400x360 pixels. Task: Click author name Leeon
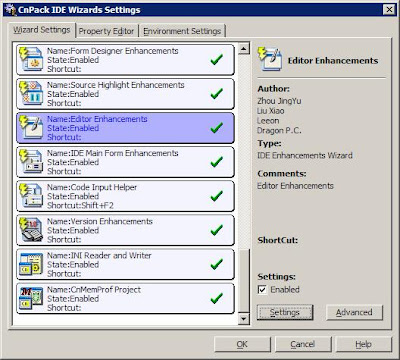pos(268,121)
